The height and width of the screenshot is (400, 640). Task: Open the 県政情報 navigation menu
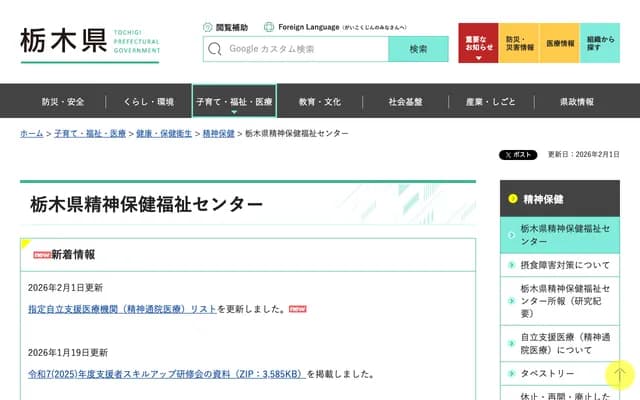[577, 102]
